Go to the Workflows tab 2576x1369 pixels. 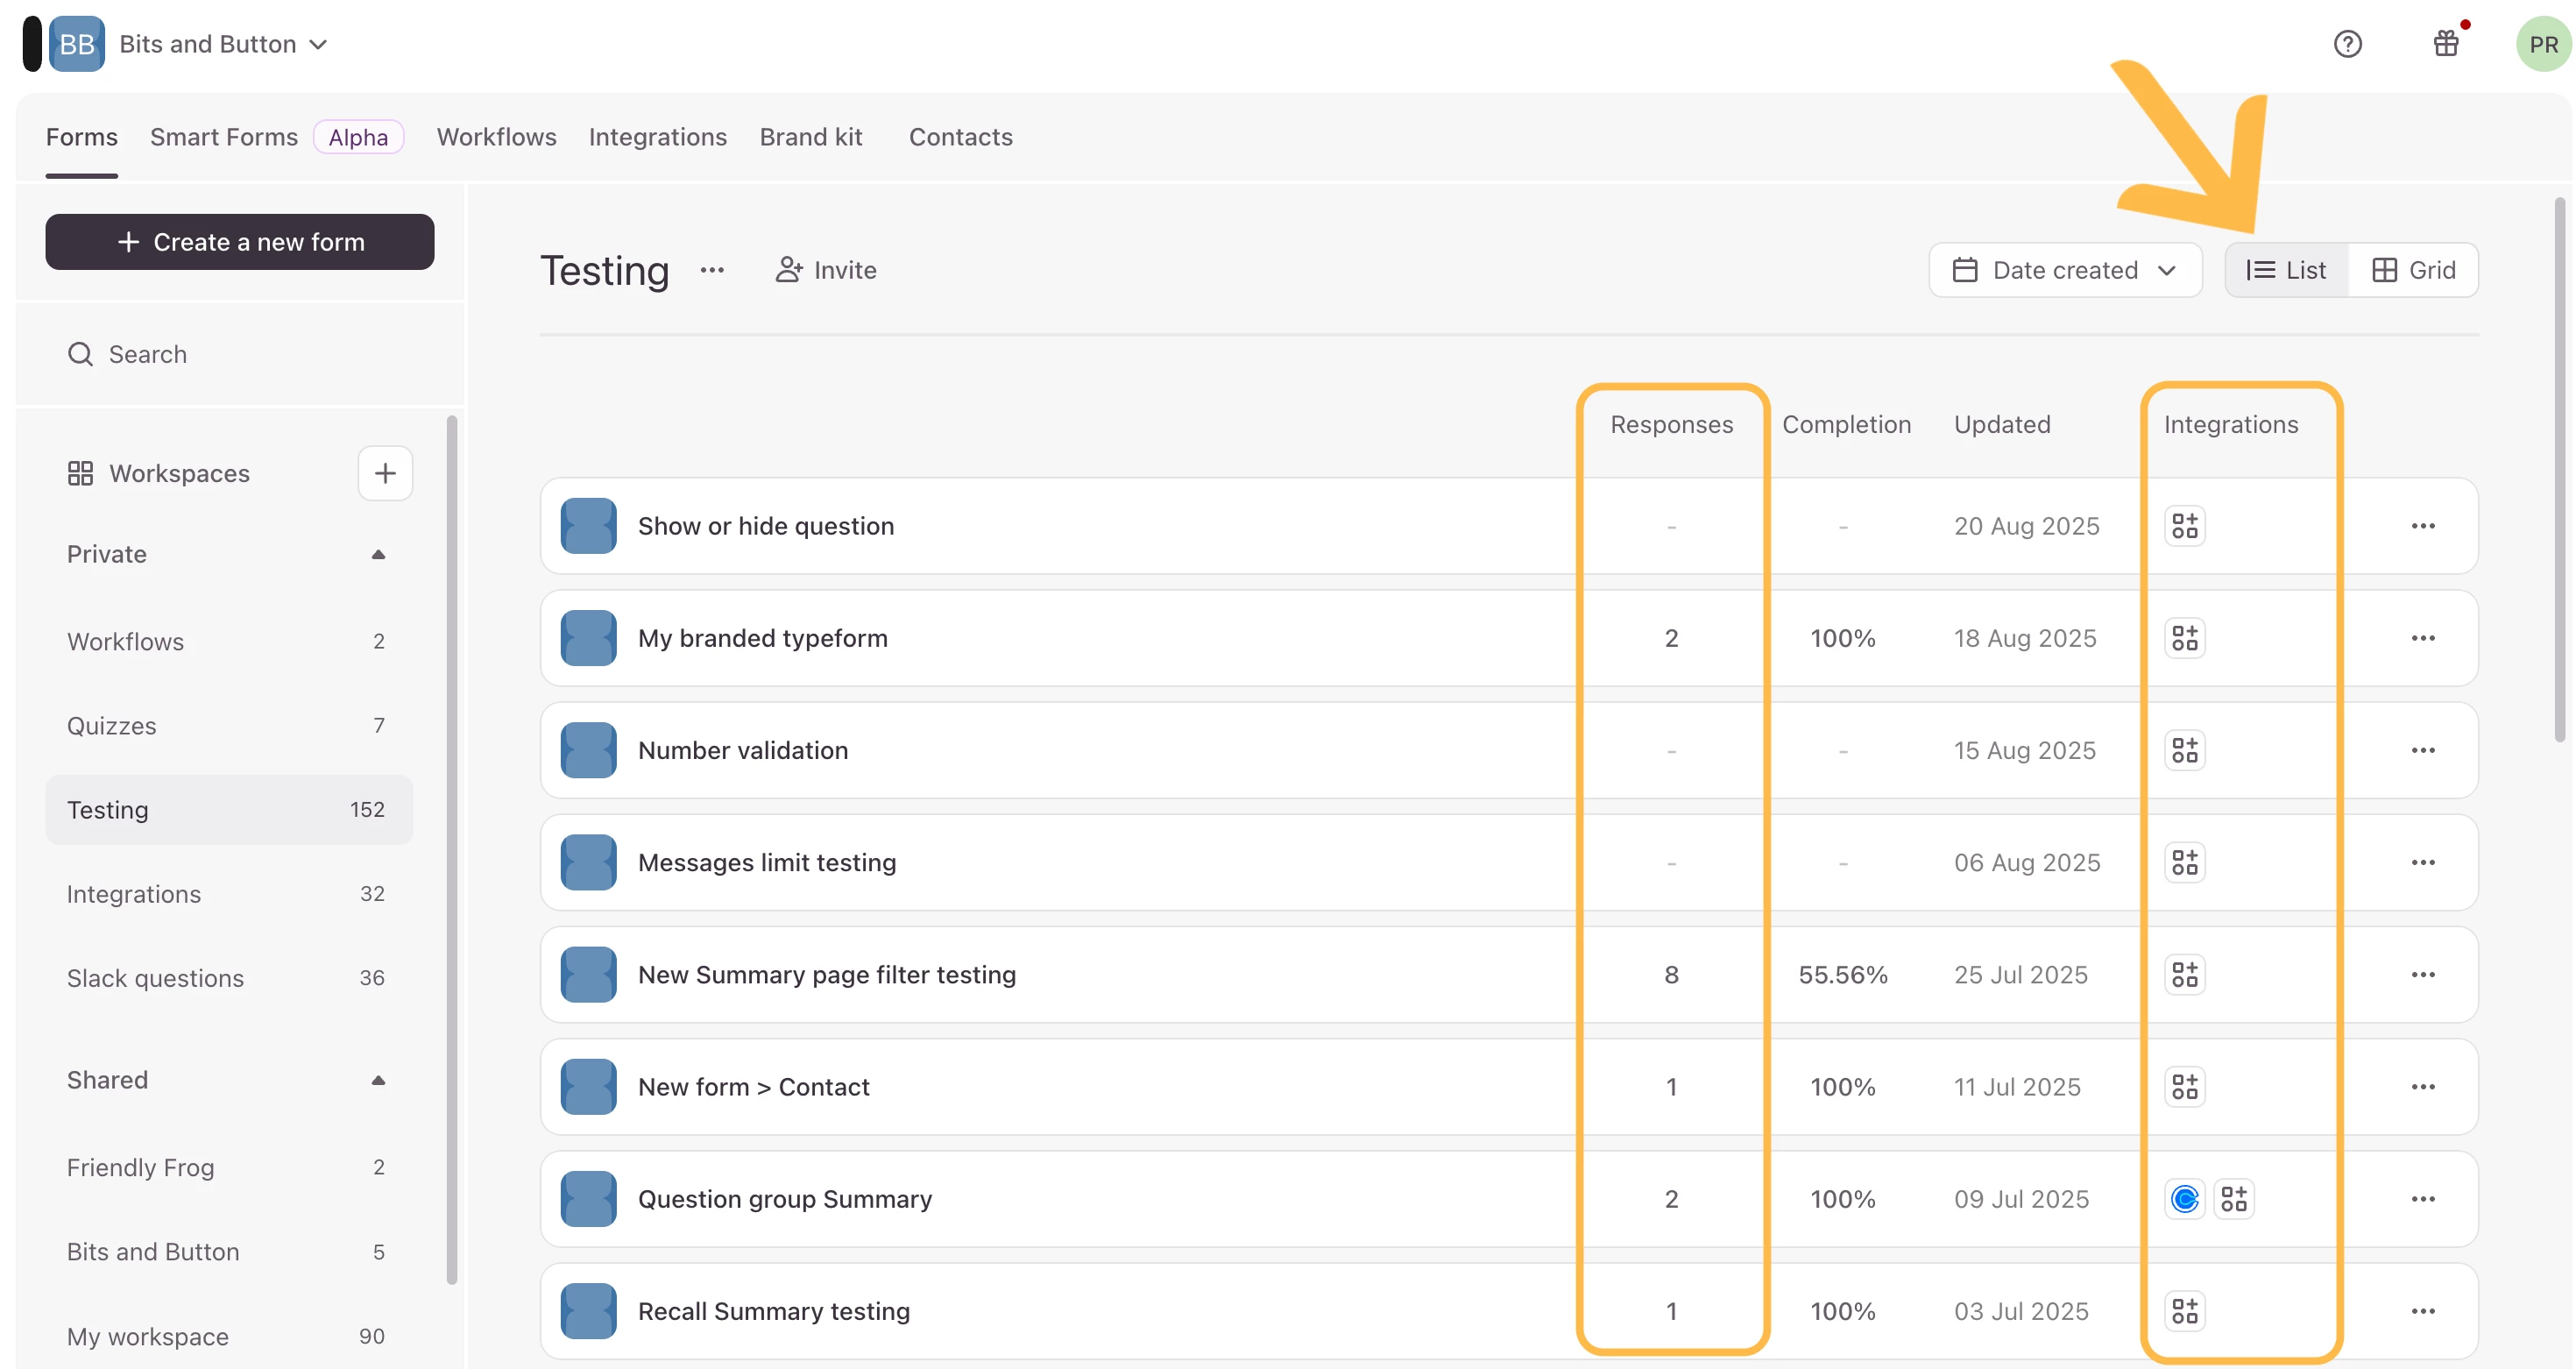click(x=496, y=137)
